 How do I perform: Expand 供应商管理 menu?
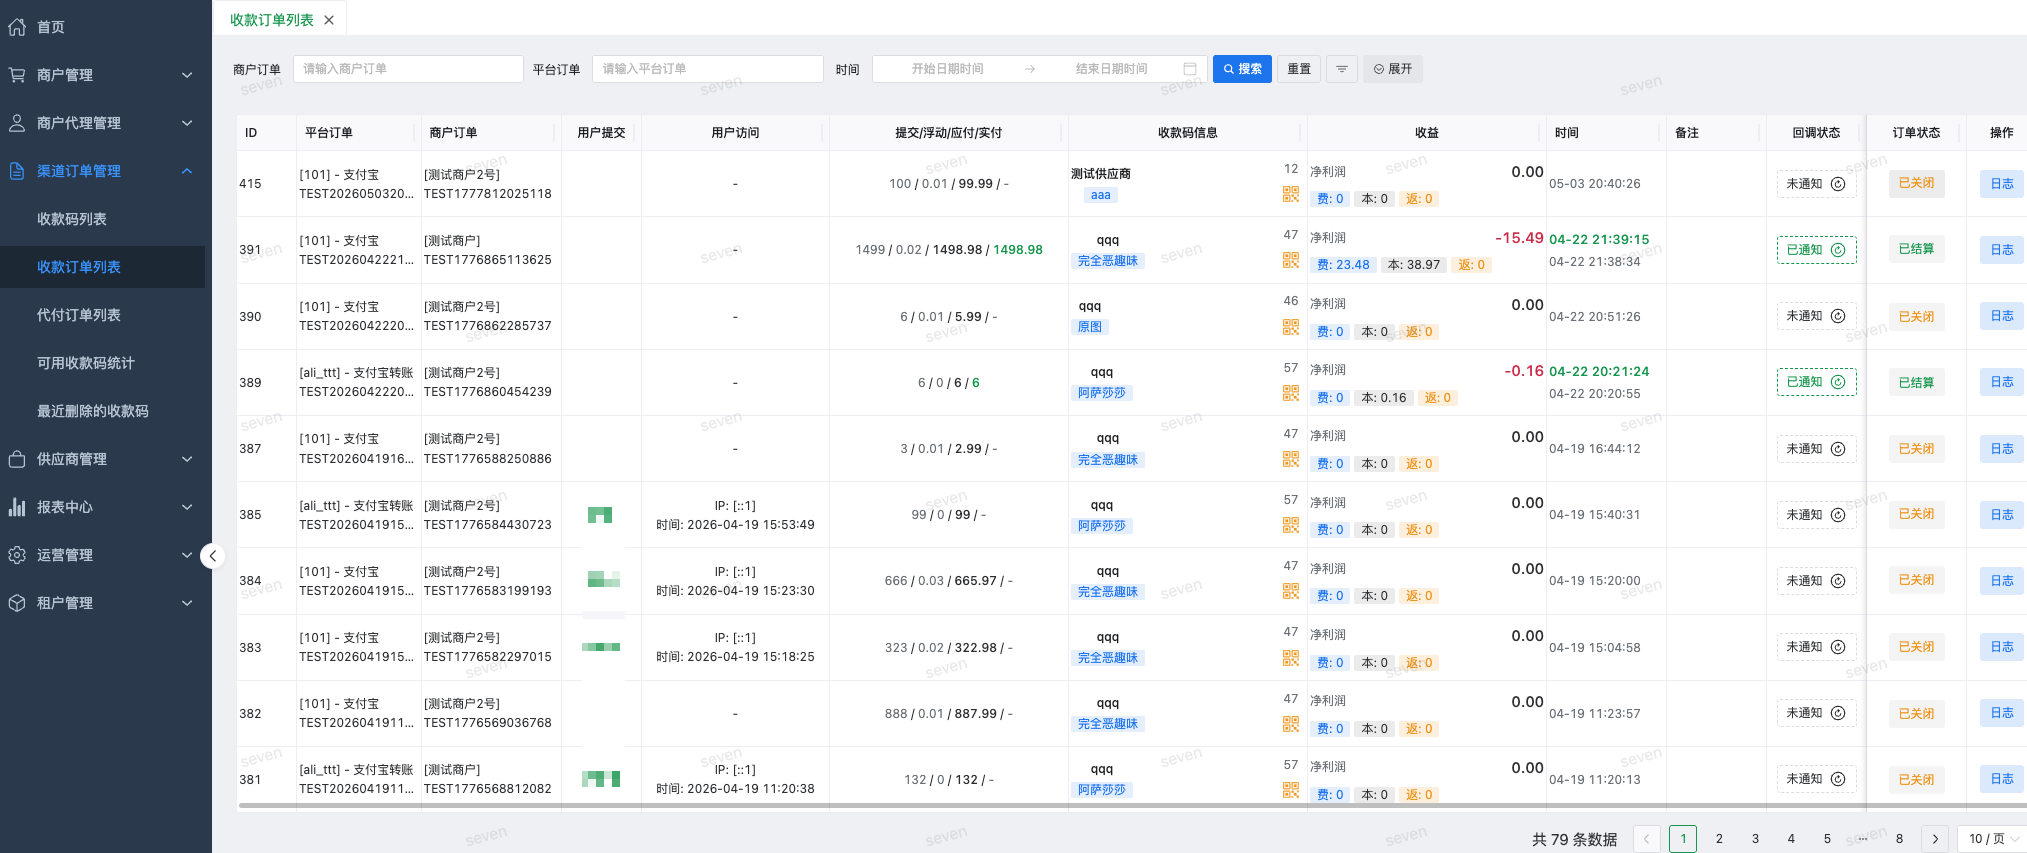(187, 459)
